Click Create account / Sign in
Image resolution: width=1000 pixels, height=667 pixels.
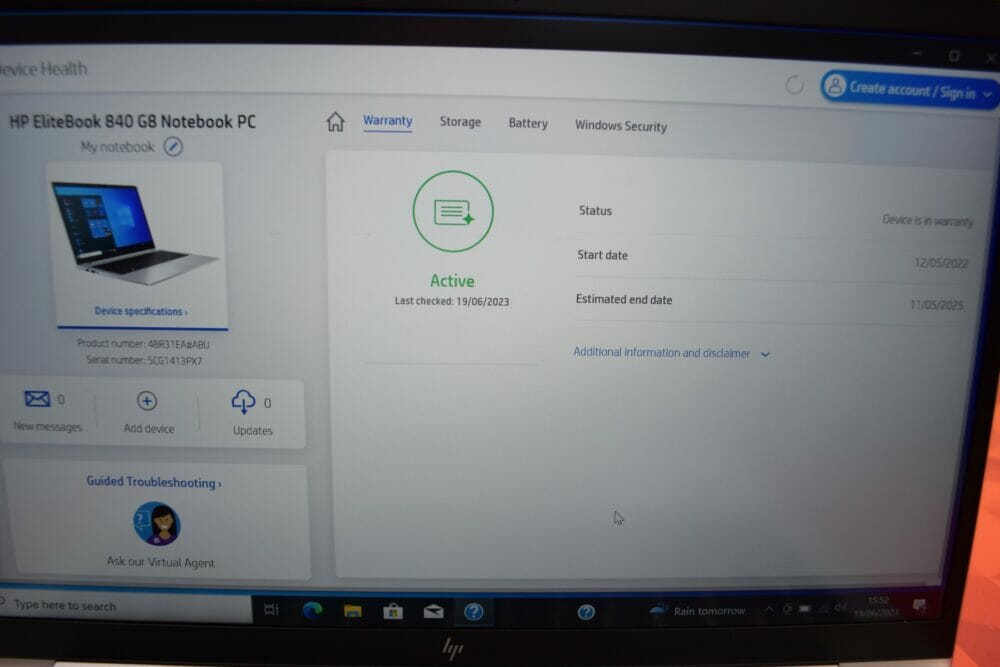[x=909, y=89]
